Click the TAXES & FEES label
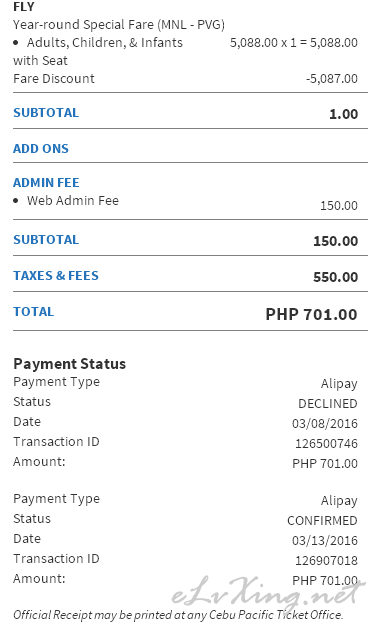The image size is (376, 628). 56,276
